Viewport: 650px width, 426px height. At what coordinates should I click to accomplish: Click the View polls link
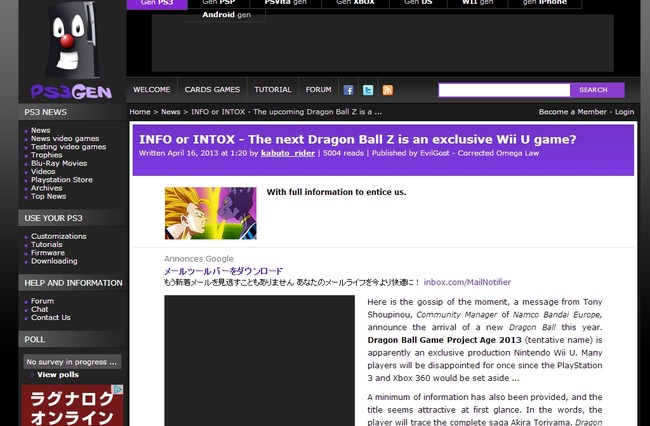tap(58, 375)
